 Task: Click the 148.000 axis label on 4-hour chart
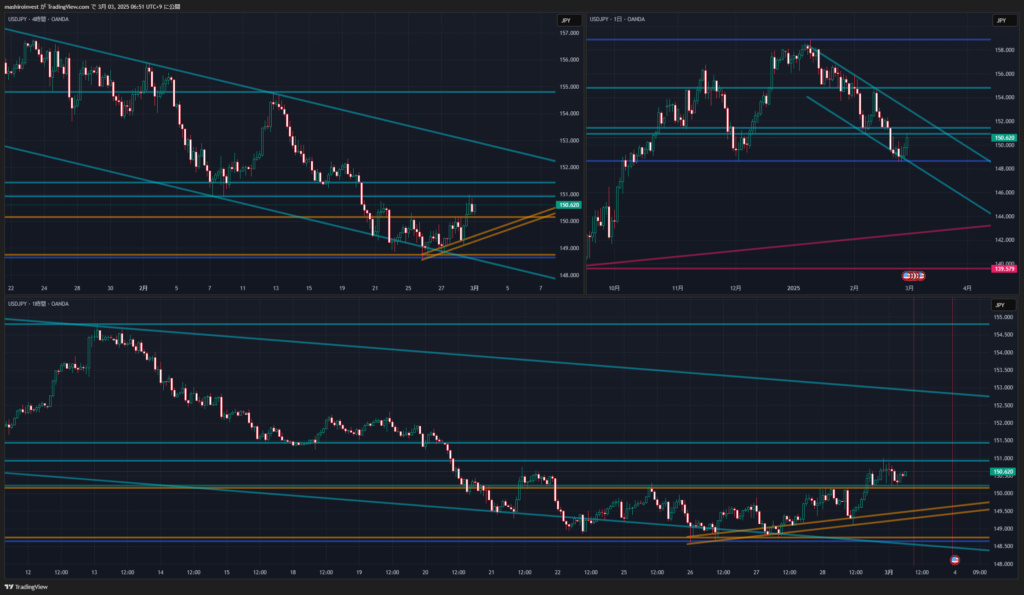pos(569,275)
